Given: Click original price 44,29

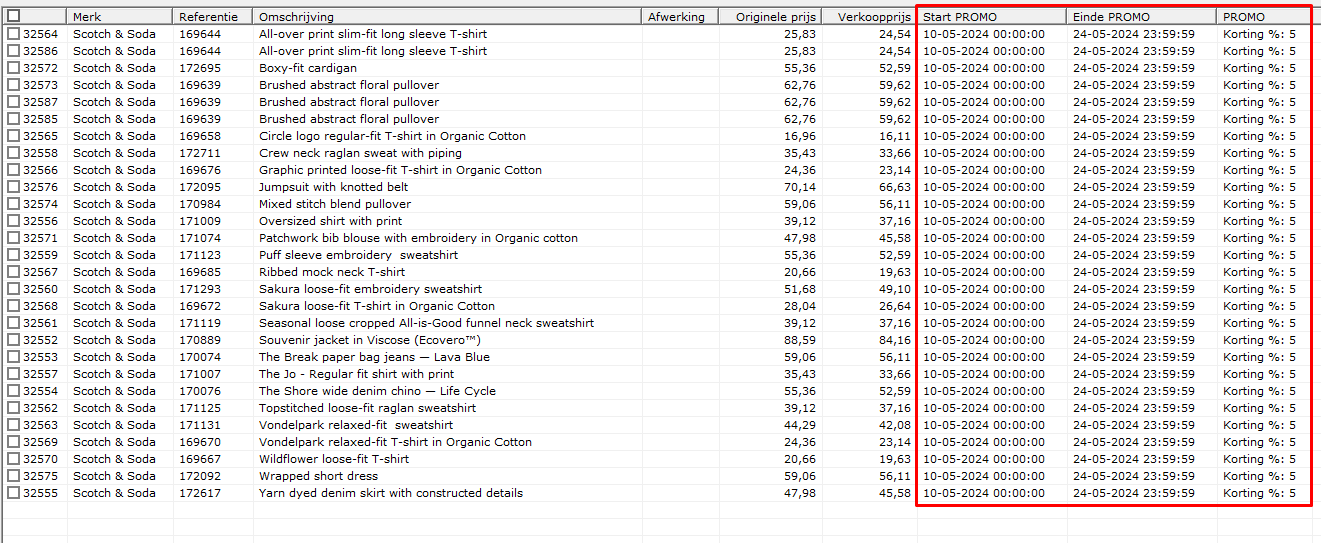Looking at the screenshot, I should 800,425.
